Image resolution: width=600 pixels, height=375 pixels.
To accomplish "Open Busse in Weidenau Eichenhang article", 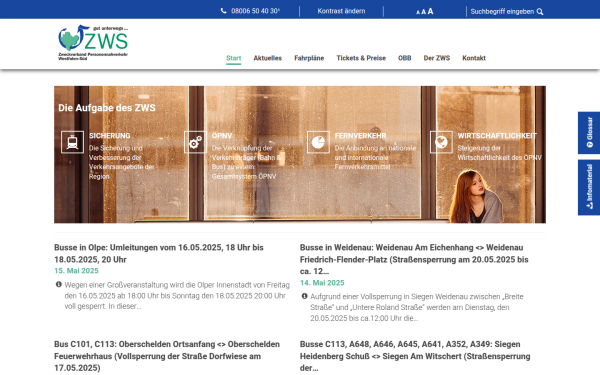I will pyautogui.click(x=414, y=259).
